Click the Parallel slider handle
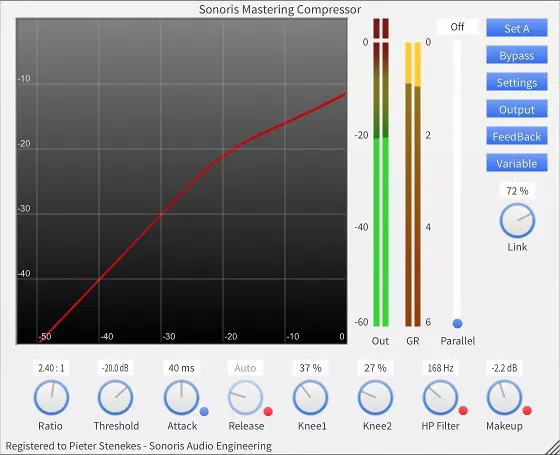The image size is (560, 455). coord(458,323)
